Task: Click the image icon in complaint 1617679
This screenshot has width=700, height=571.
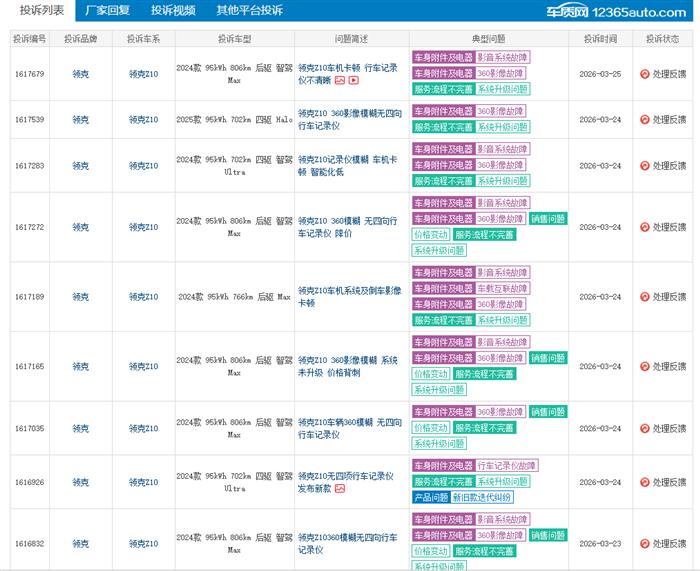Action: click(340, 81)
